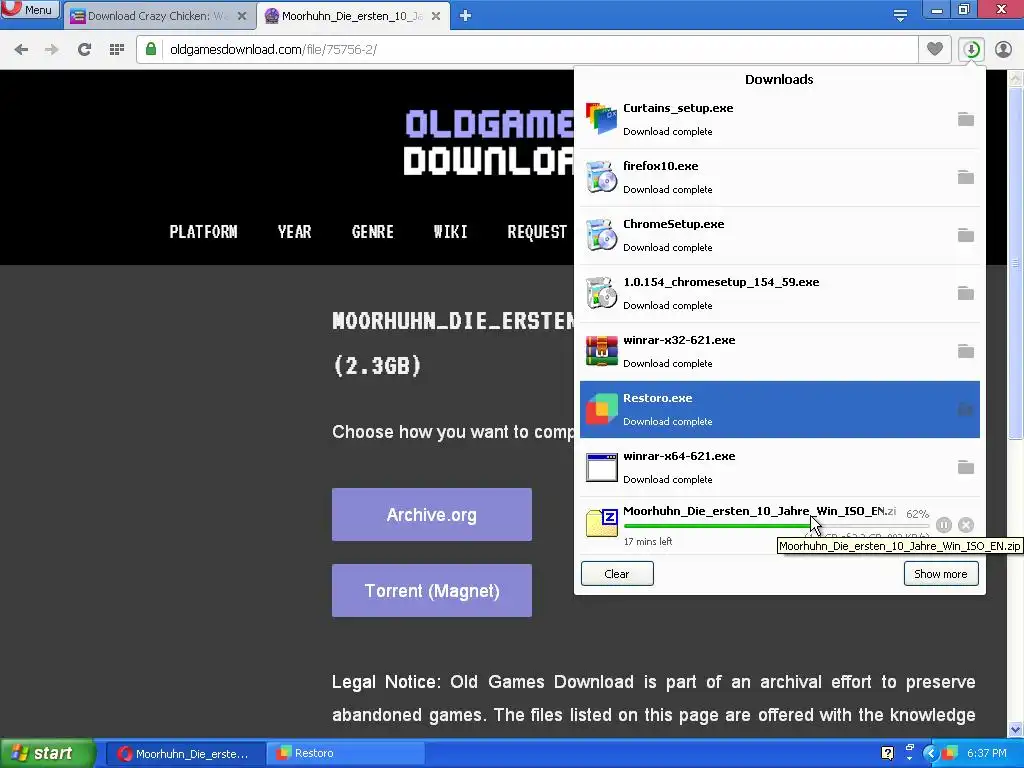Click the winrar-x32 file icon
Screen dimensions: 1024x768
click(x=601, y=351)
